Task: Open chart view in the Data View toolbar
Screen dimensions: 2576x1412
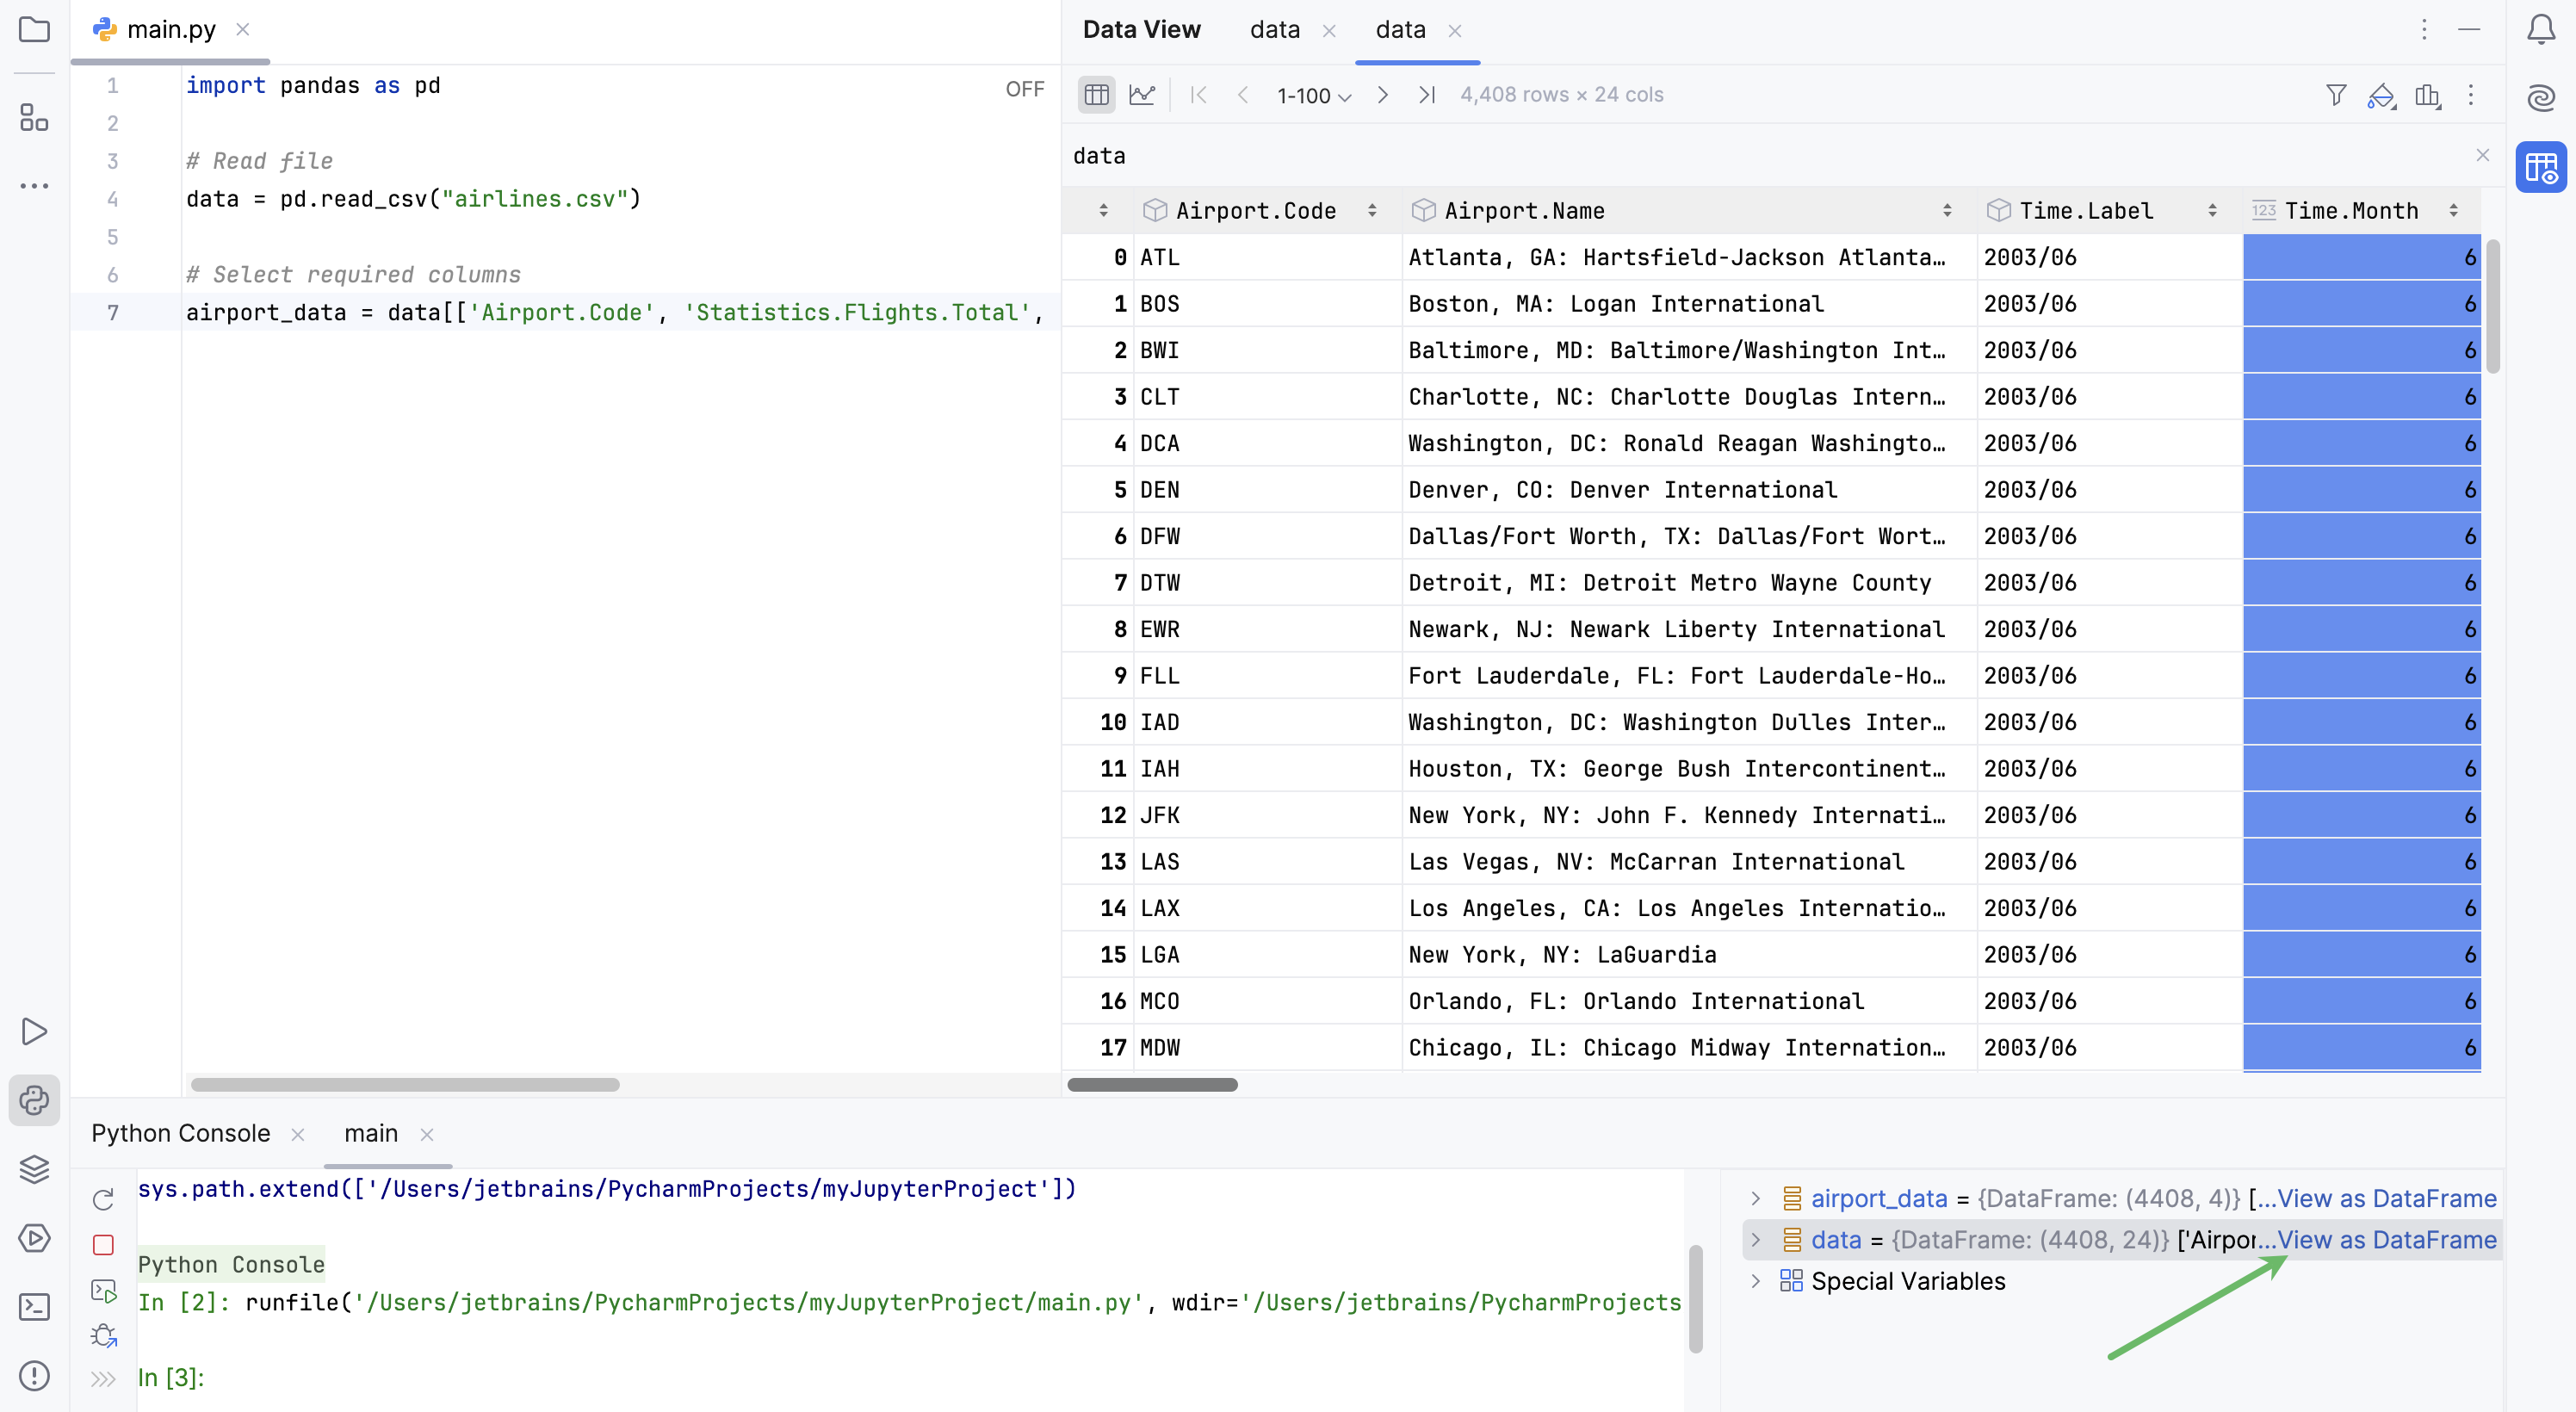Action: (x=1143, y=94)
